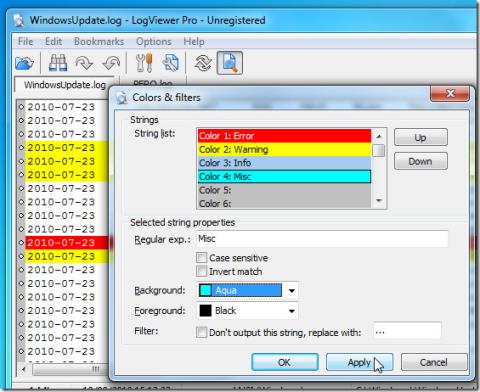Open the Options menu
The height and width of the screenshot is (392, 480).
(154, 41)
